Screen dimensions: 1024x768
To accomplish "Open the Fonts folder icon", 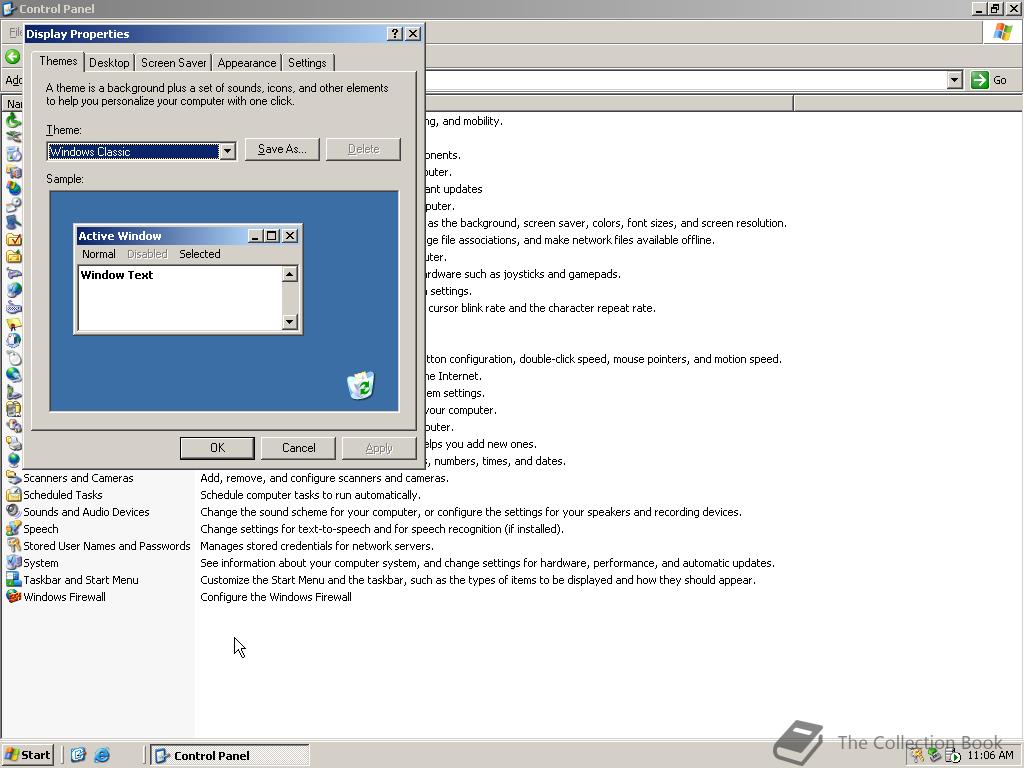I will click(13, 257).
